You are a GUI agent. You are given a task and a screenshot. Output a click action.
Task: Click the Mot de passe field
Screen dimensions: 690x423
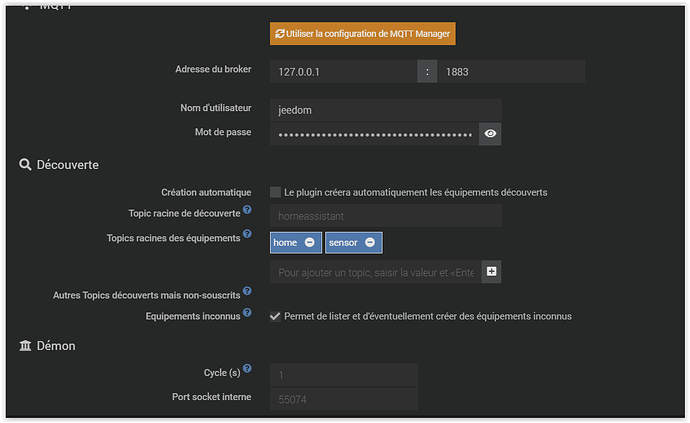click(x=373, y=133)
